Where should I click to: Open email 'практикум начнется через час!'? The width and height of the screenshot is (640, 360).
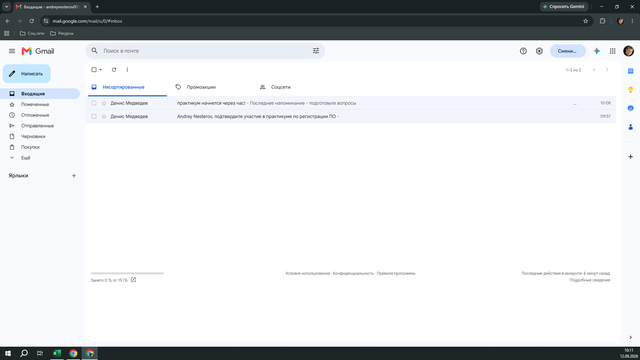tap(351, 103)
